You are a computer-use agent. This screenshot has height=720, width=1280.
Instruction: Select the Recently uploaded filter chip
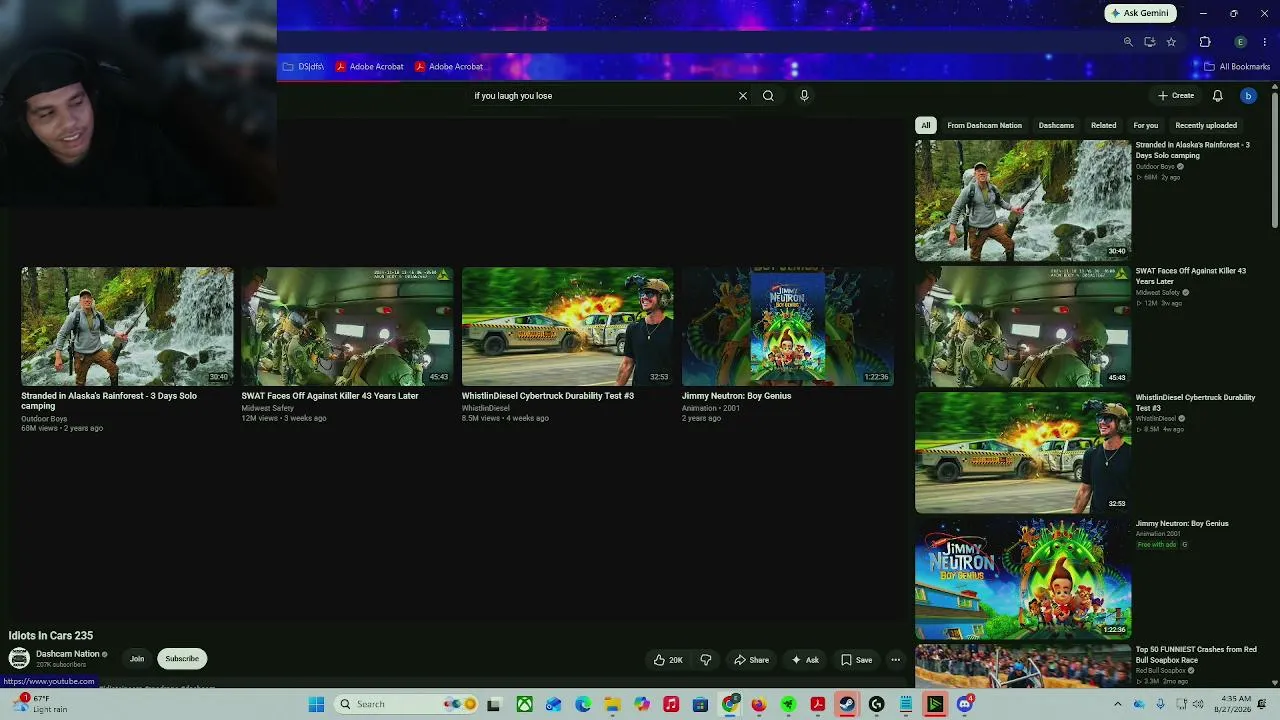1206,126
